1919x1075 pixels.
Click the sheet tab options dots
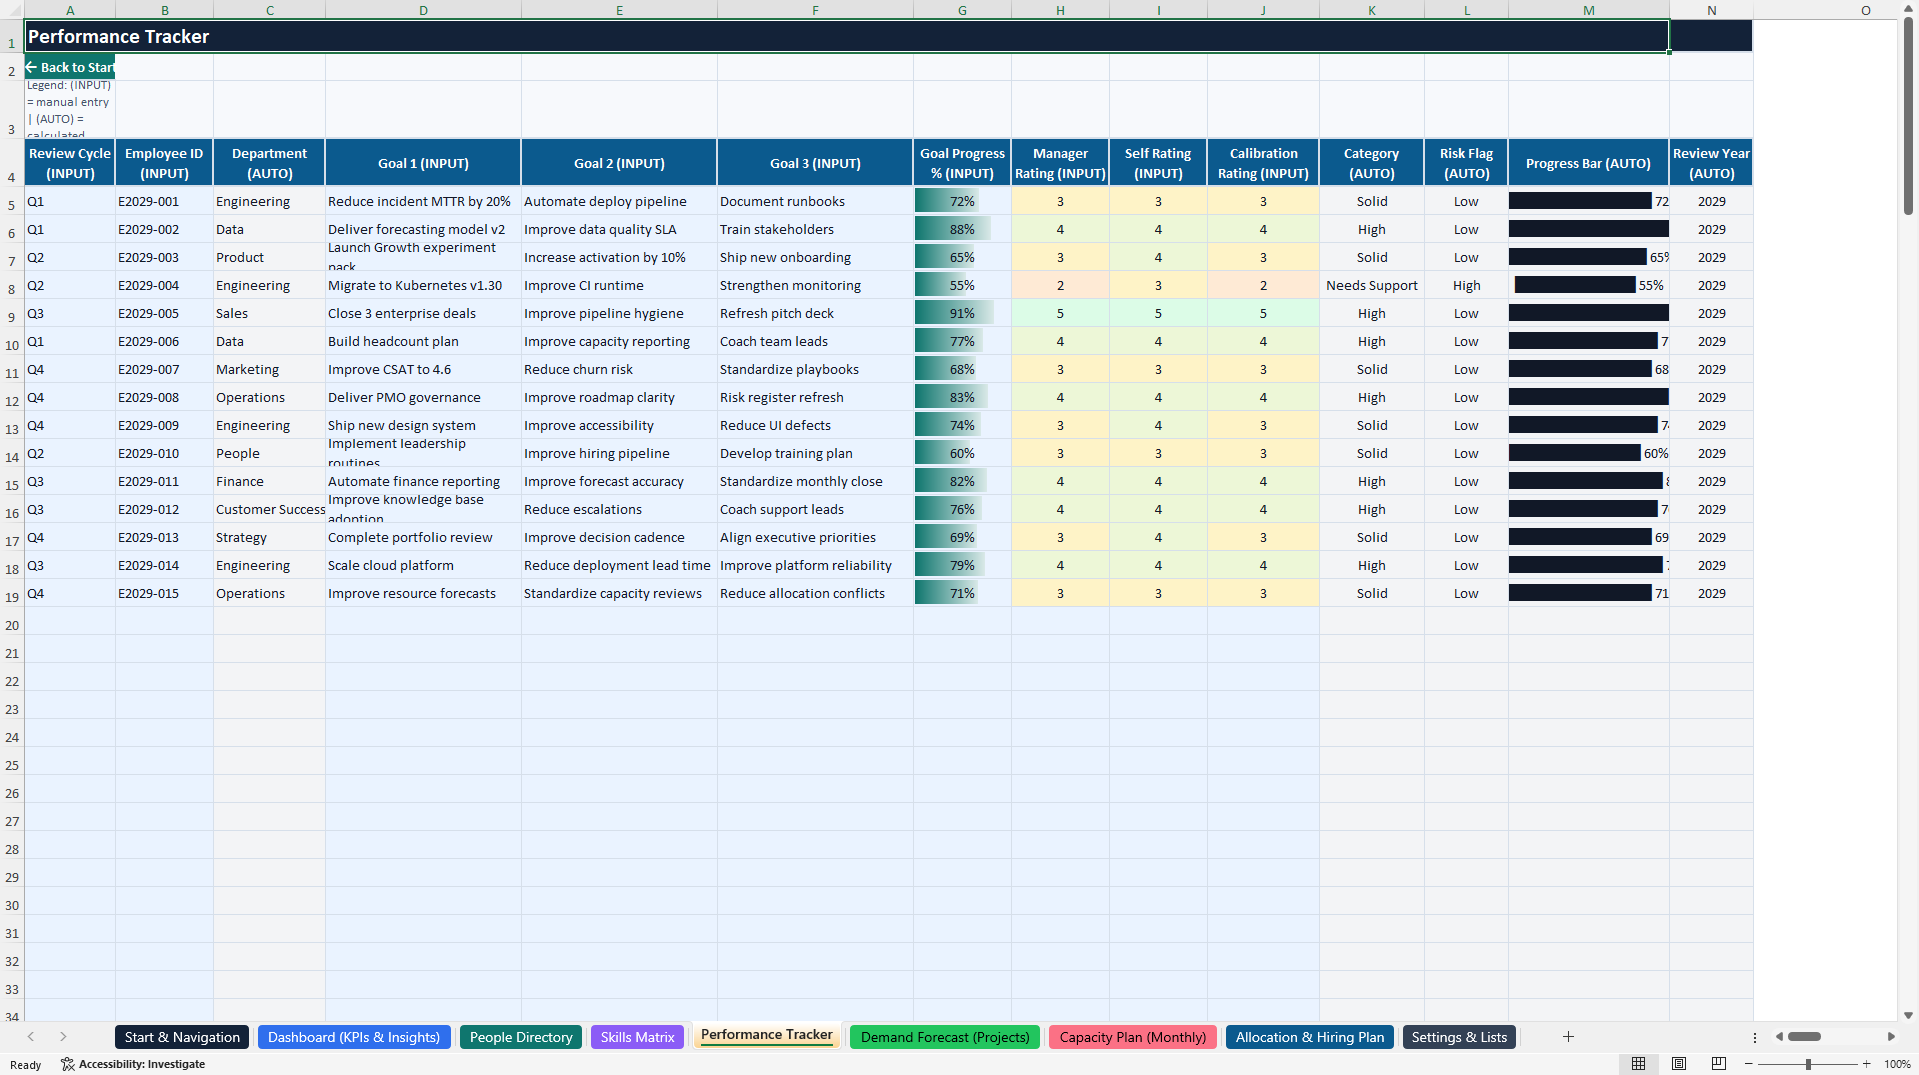click(x=1754, y=1037)
